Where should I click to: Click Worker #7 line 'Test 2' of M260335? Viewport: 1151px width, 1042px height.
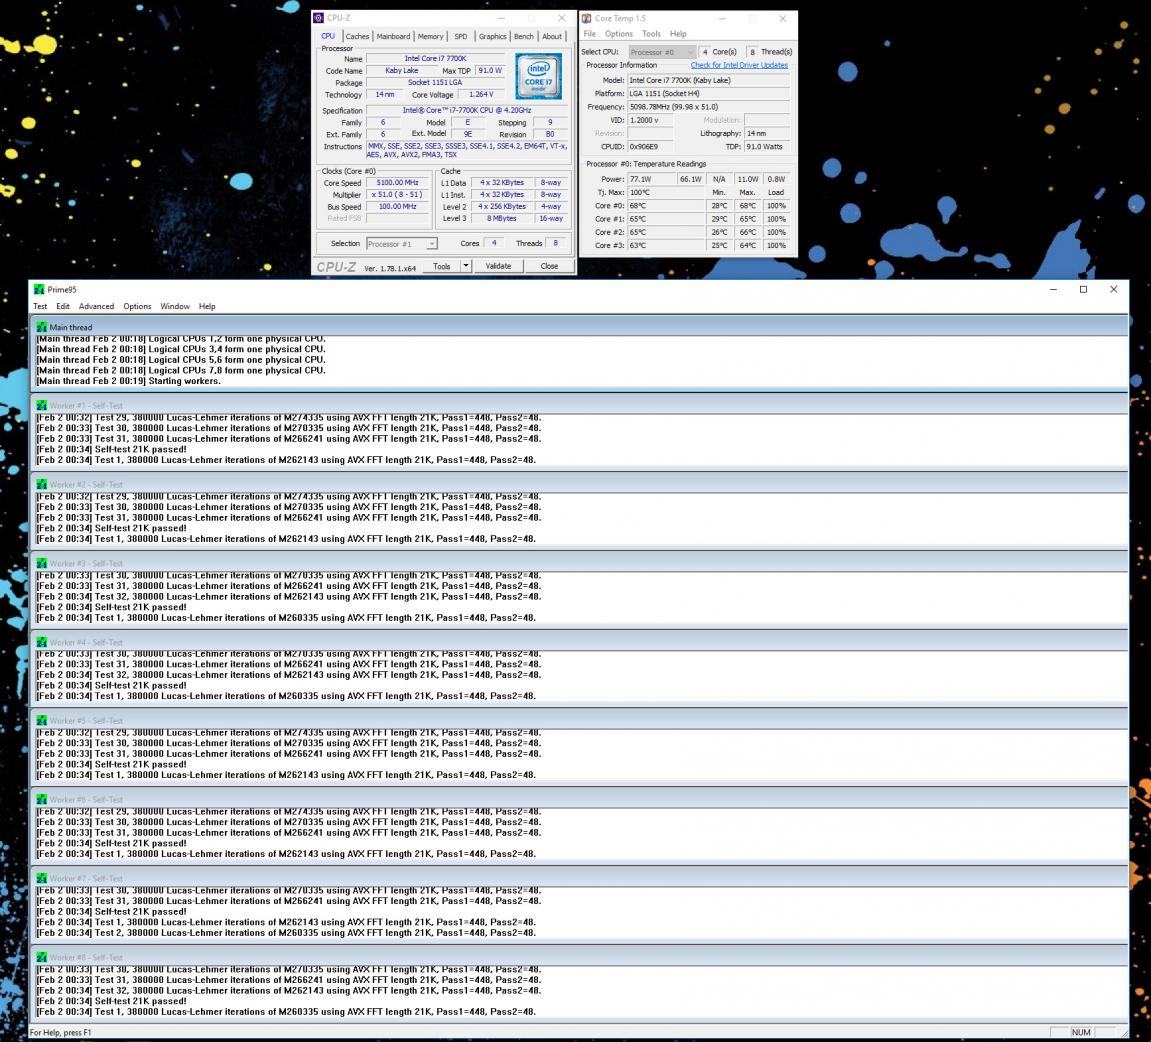pyautogui.click(x=286, y=933)
